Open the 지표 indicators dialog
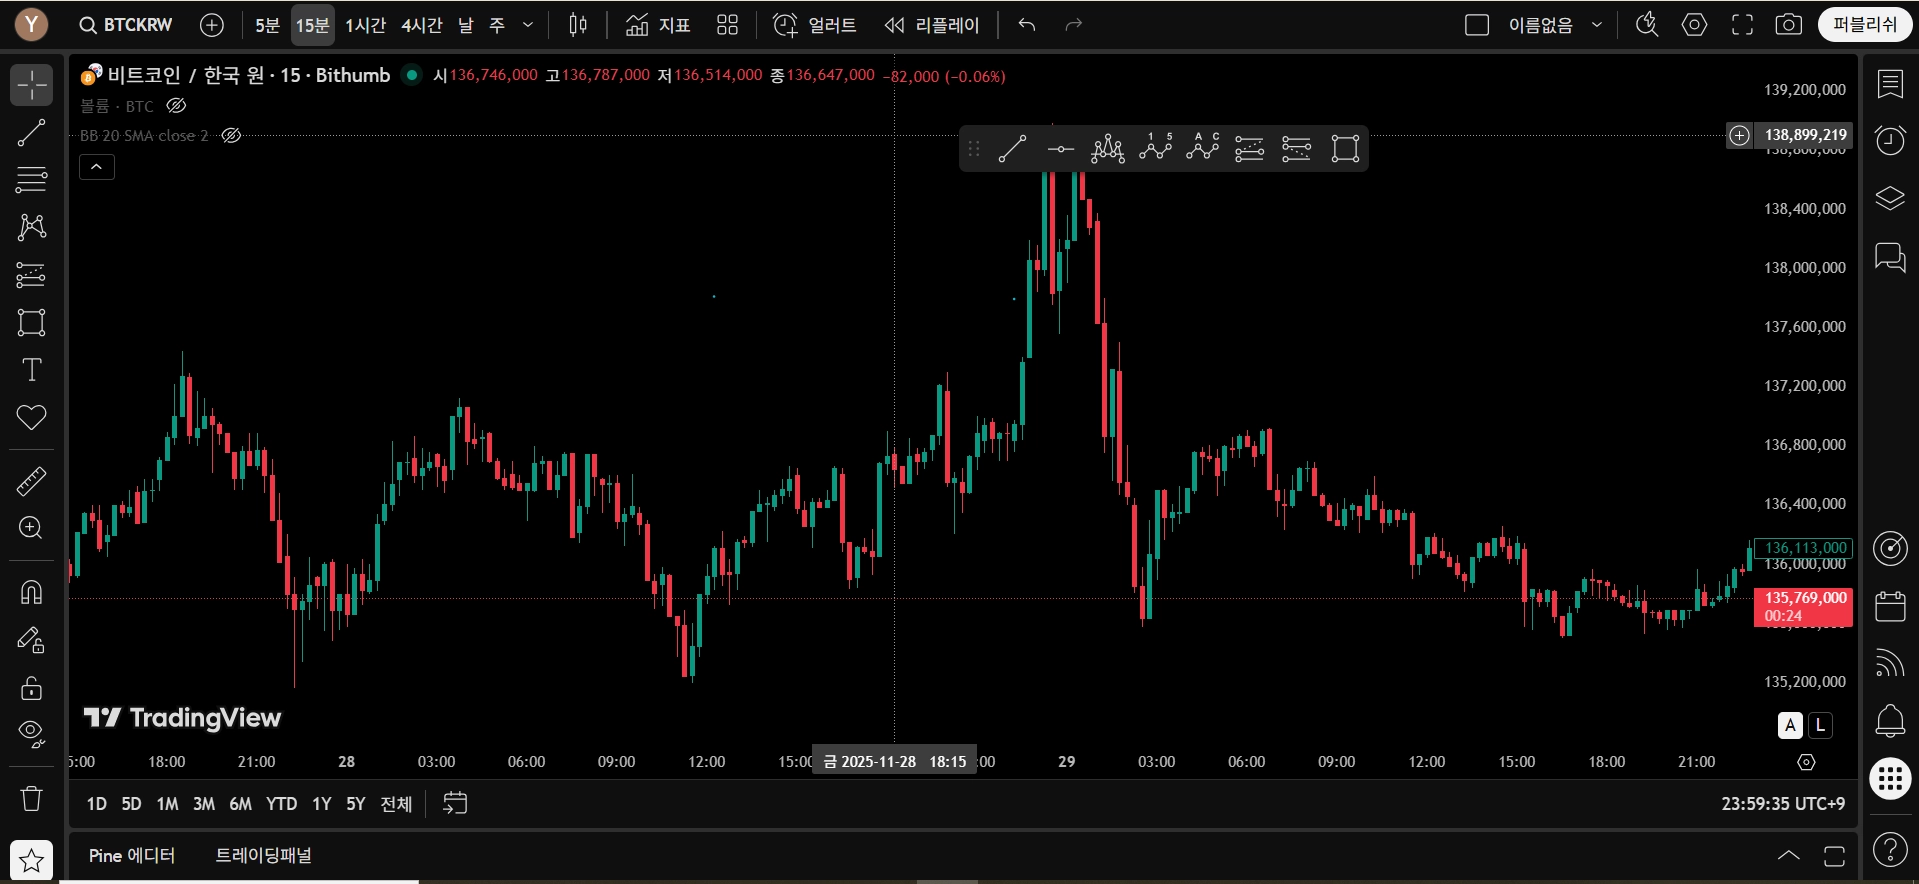Image resolution: width=1919 pixels, height=884 pixels. tap(658, 25)
